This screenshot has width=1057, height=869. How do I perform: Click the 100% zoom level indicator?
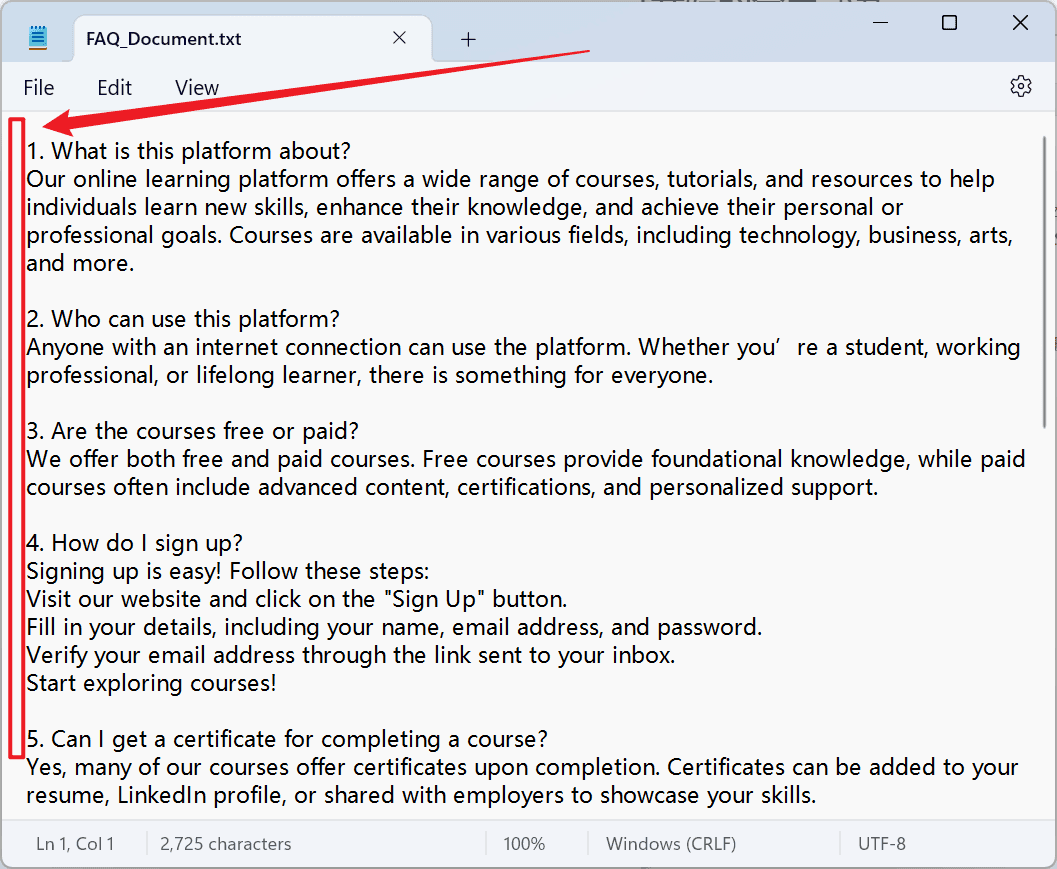click(524, 843)
